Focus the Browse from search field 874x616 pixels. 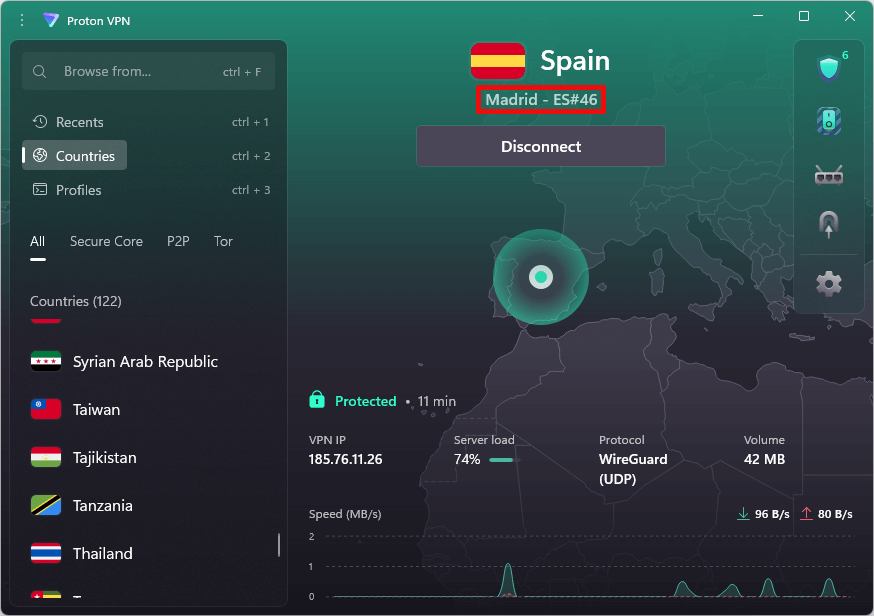(x=148, y=71)
